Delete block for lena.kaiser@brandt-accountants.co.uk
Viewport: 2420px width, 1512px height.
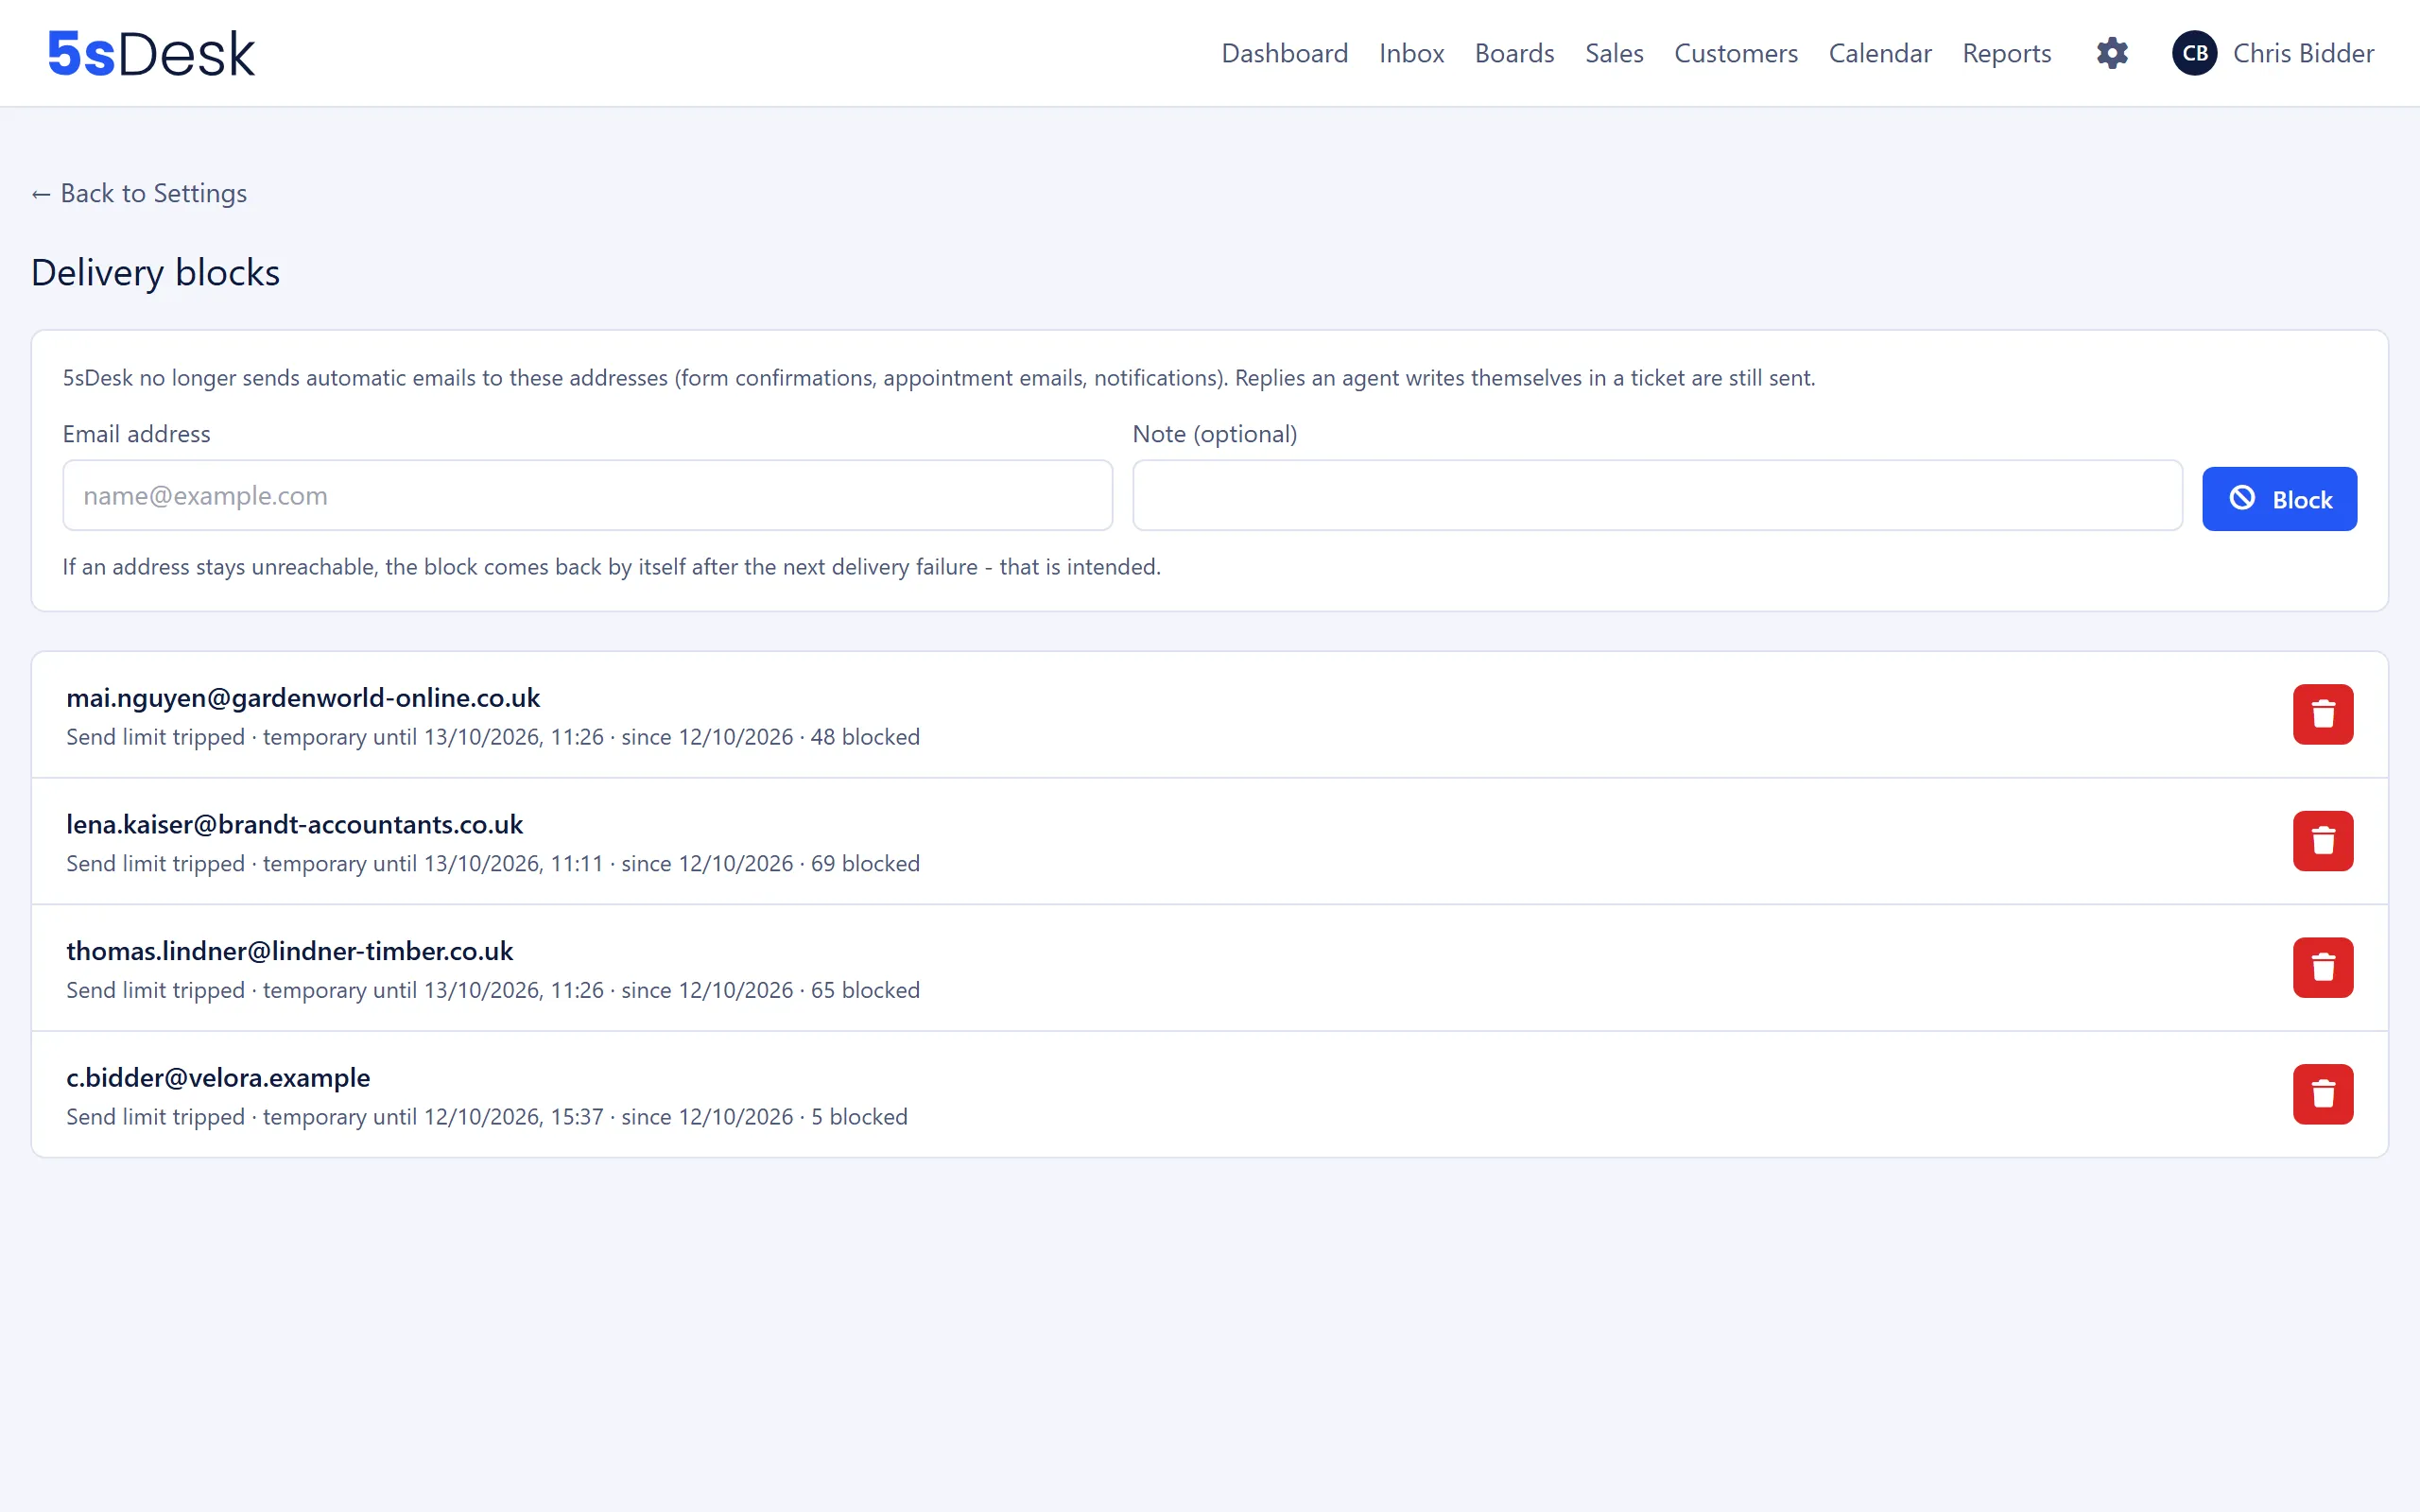pos(2323,841)
